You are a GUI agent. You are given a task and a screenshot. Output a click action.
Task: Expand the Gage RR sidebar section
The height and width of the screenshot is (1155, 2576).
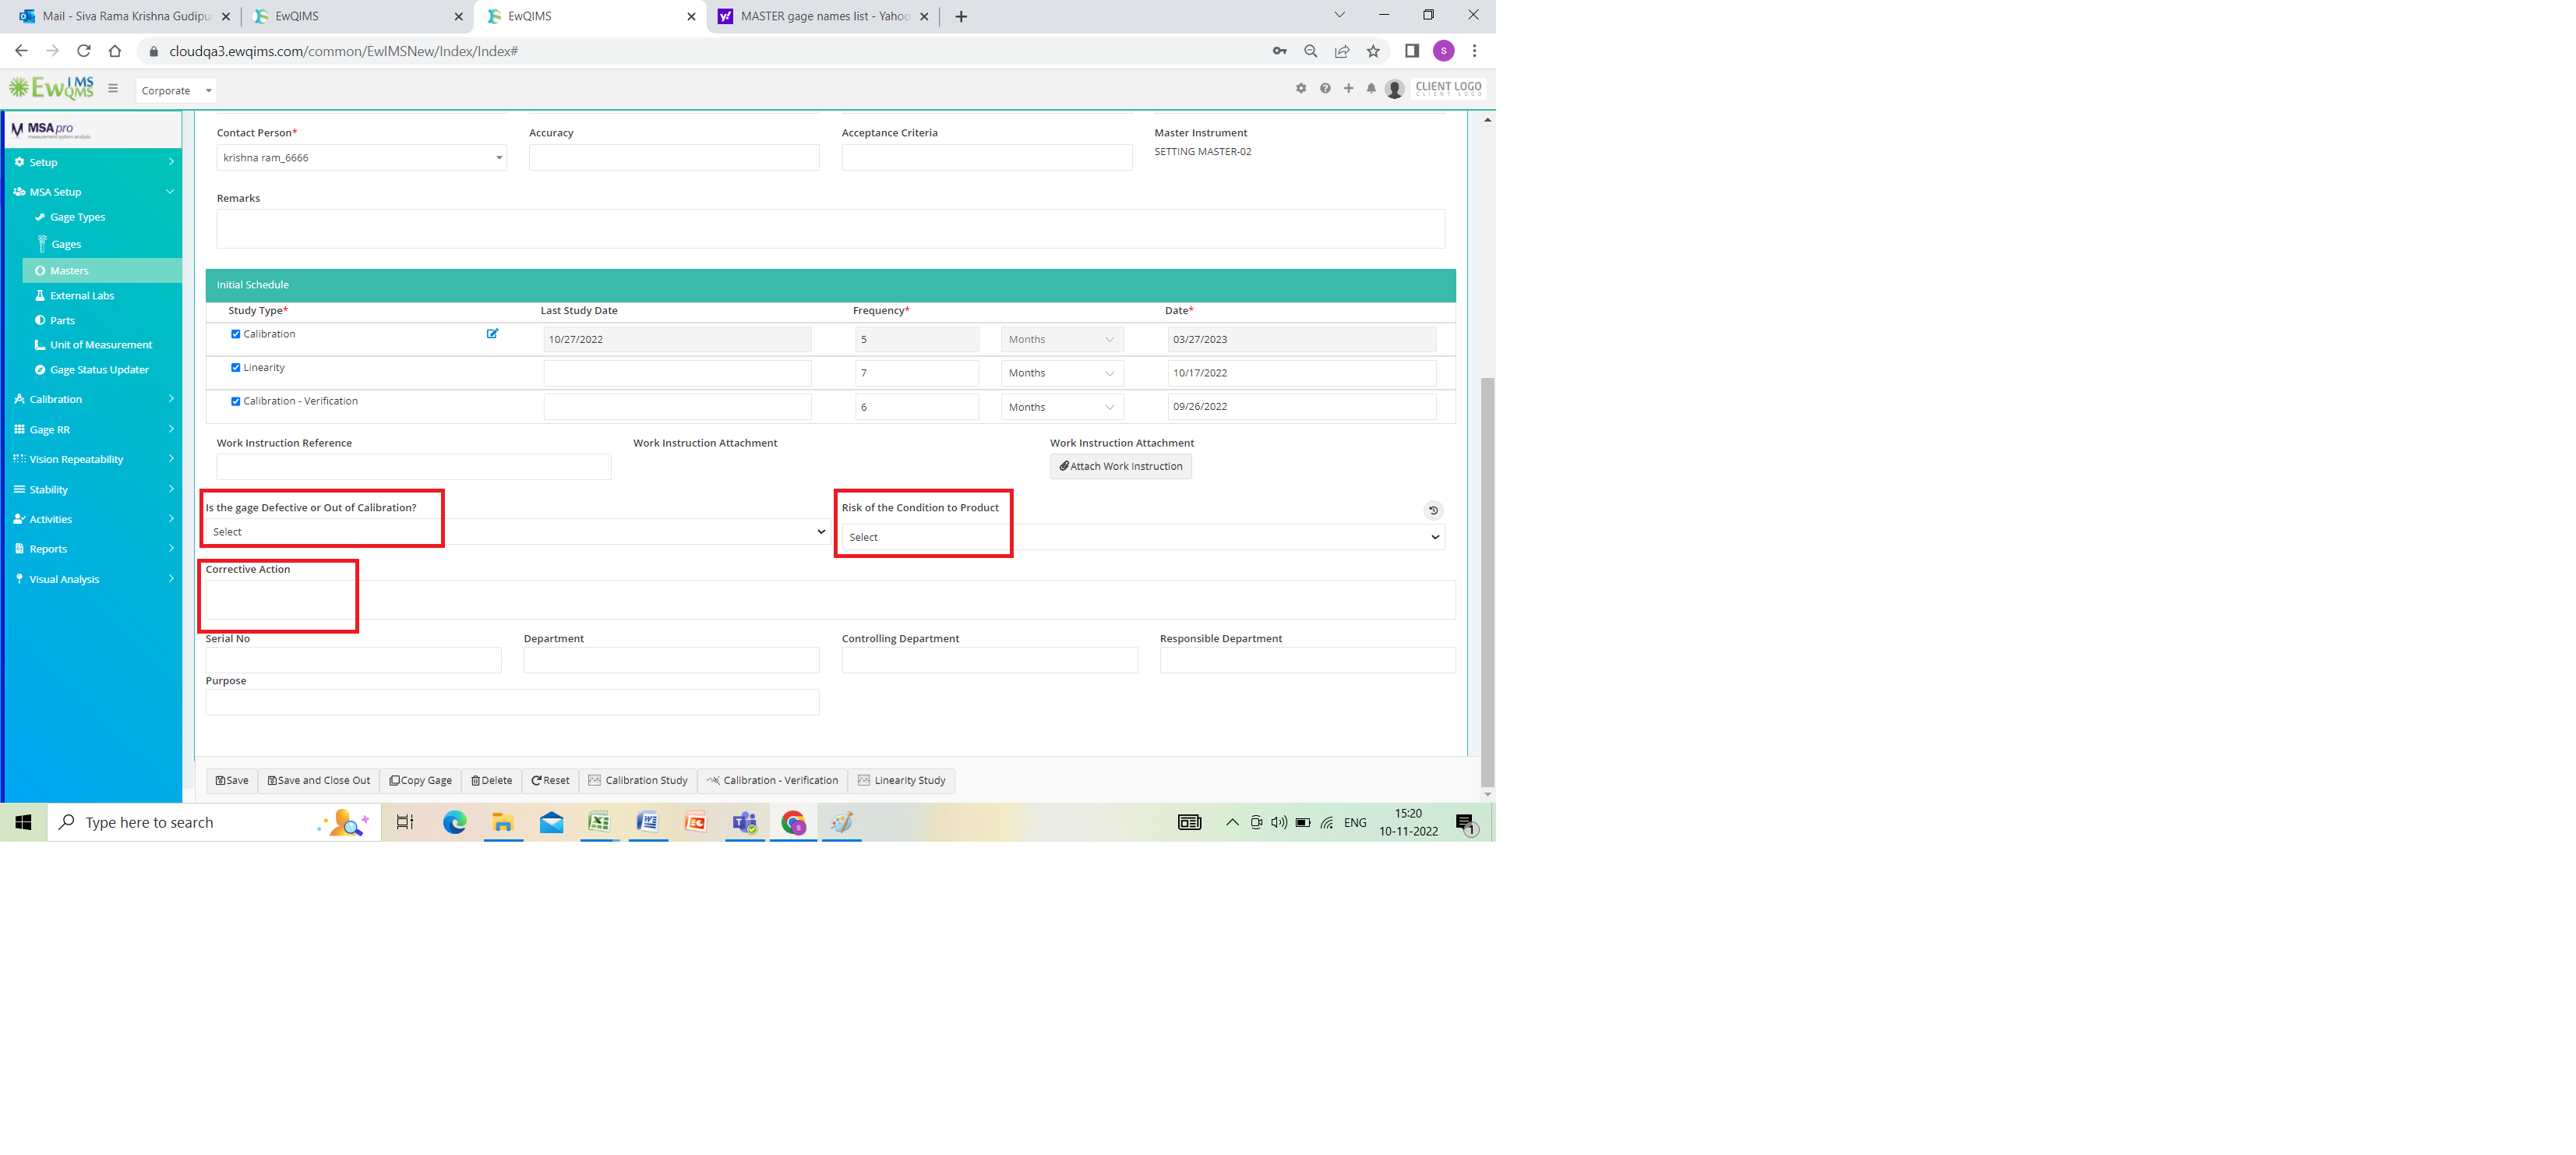click(93, 429)
